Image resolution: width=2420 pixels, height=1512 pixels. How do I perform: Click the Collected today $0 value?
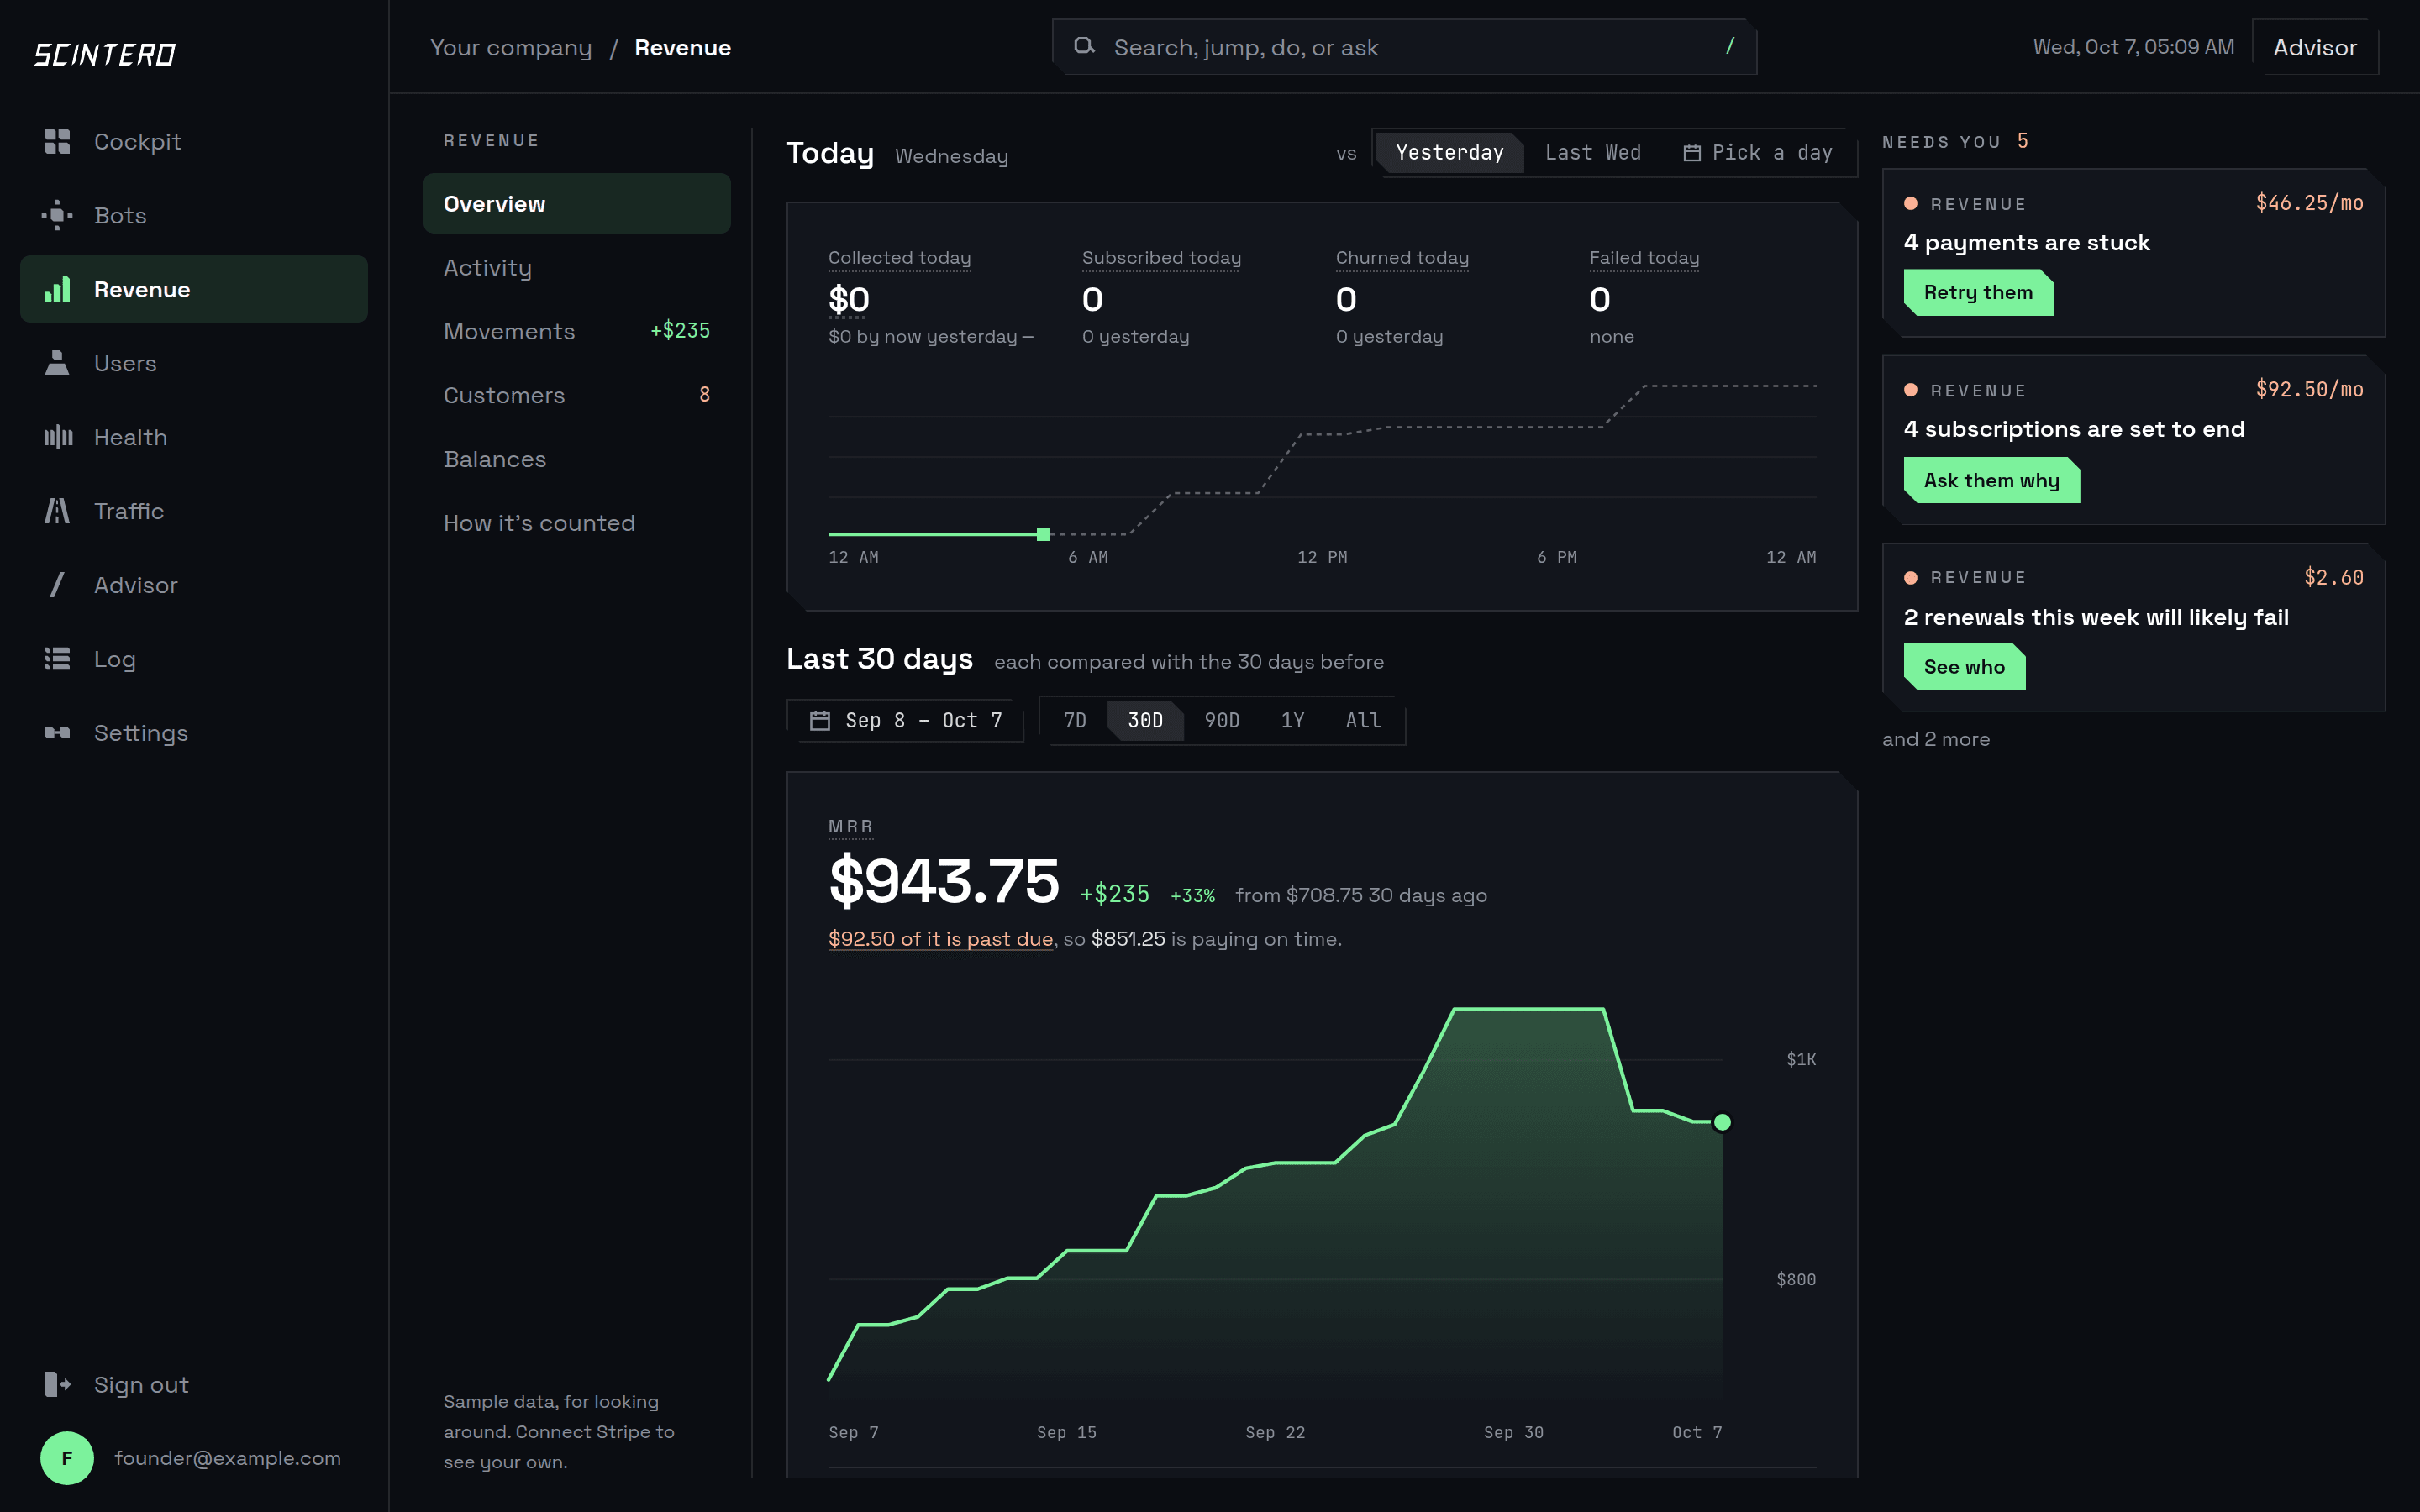(848, 299)
